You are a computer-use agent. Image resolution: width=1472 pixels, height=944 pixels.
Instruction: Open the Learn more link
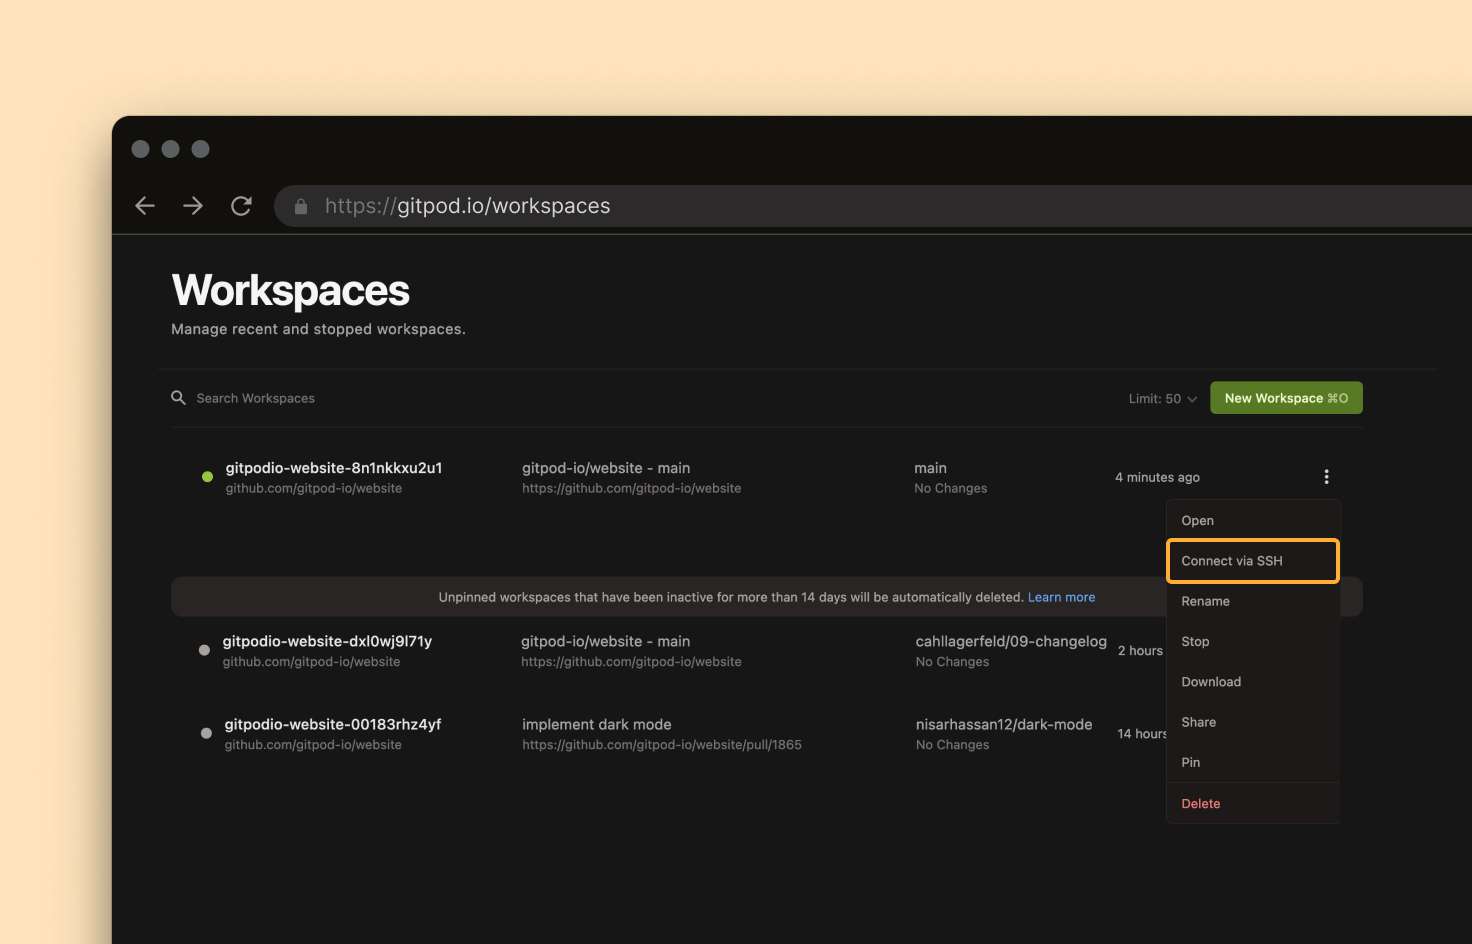coord(1061,597)
